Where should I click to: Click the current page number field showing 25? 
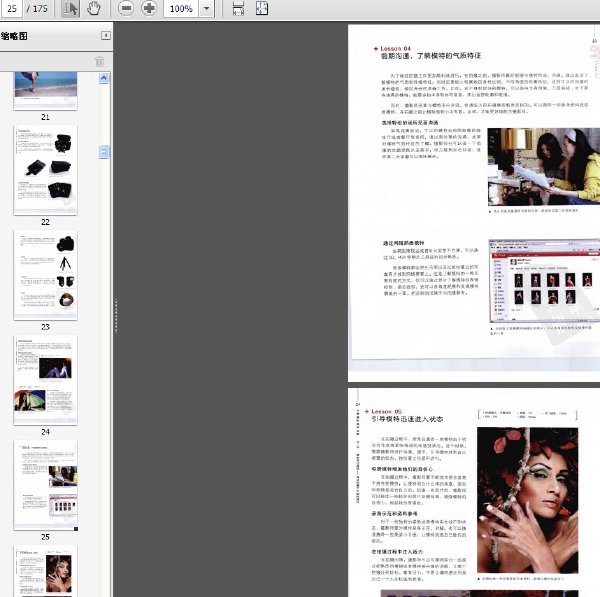(x=11, y=8)
